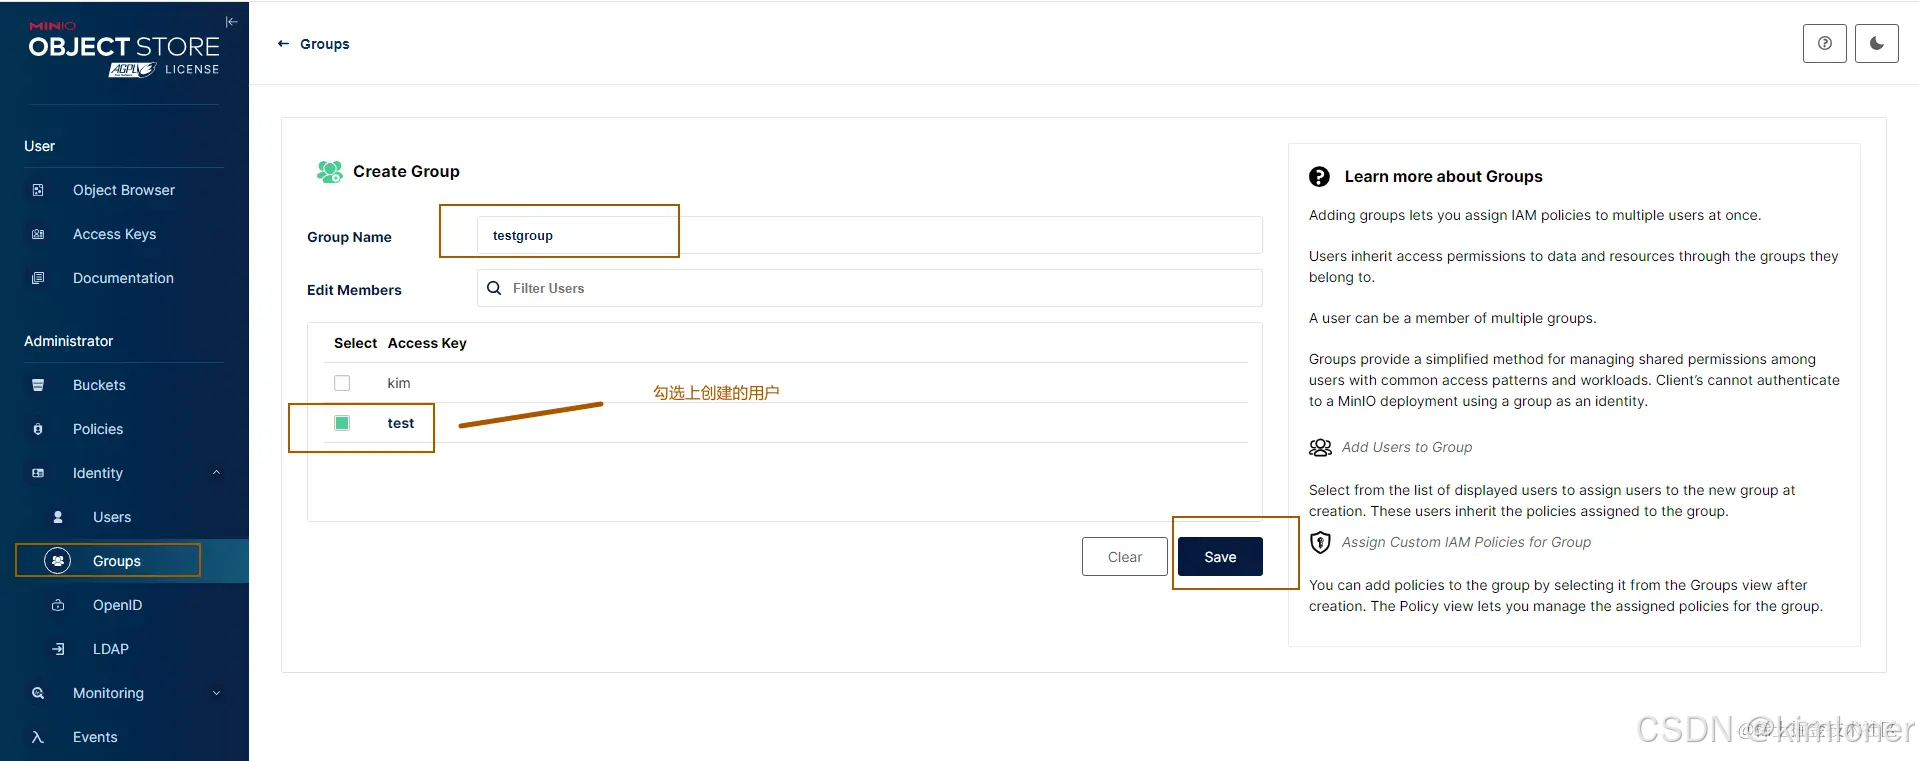Click the Object Browser sidebar icon
This screenshot has width=1919, height=761.
coord(38,190)
